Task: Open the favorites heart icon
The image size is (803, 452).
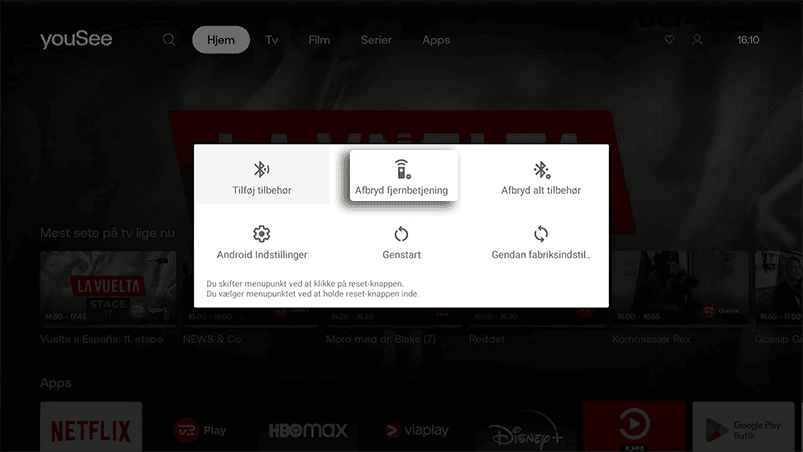Action: click(669, 40)
